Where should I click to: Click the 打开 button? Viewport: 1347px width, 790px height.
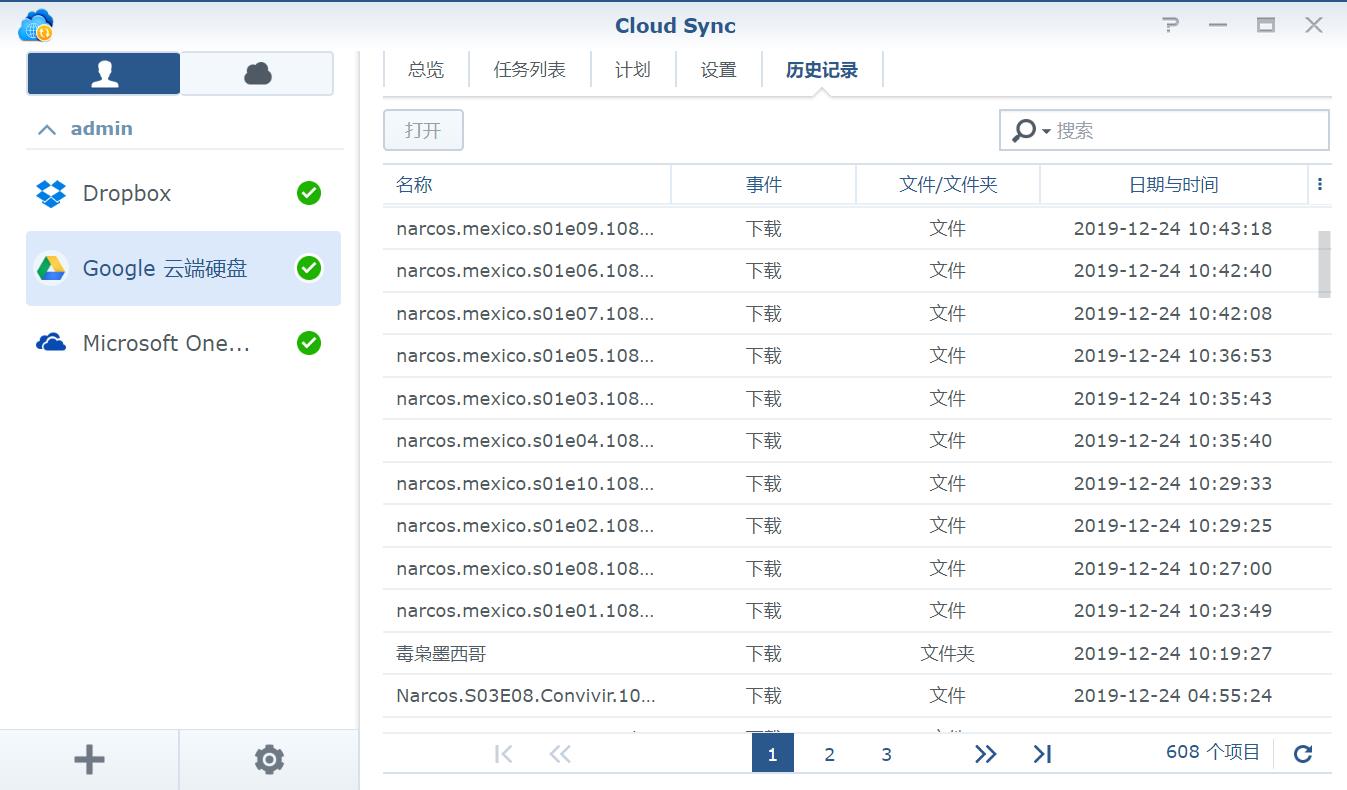[x=423, y=131]
